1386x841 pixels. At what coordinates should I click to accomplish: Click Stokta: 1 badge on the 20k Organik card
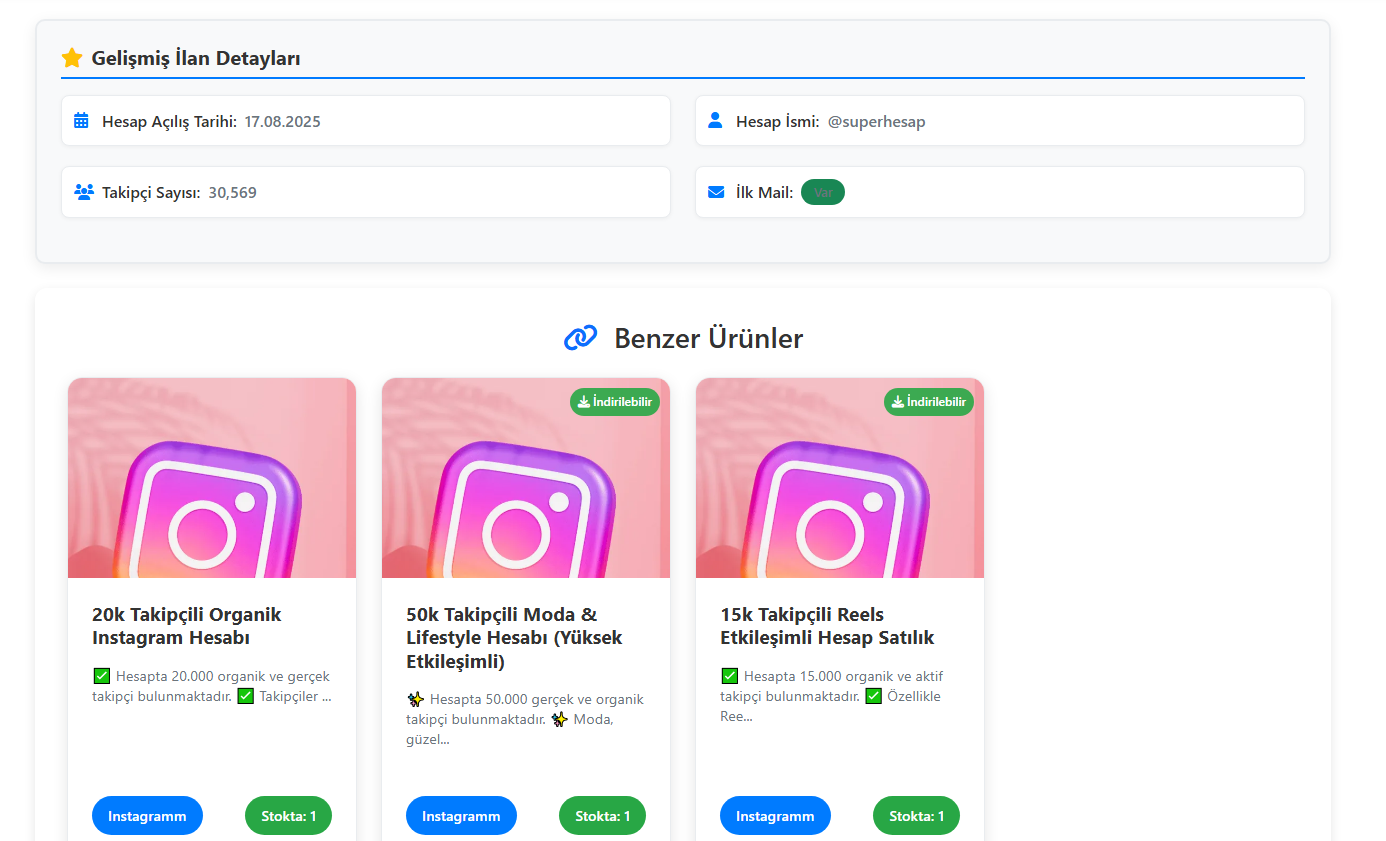pyautogui.click(x=288, y=816)
